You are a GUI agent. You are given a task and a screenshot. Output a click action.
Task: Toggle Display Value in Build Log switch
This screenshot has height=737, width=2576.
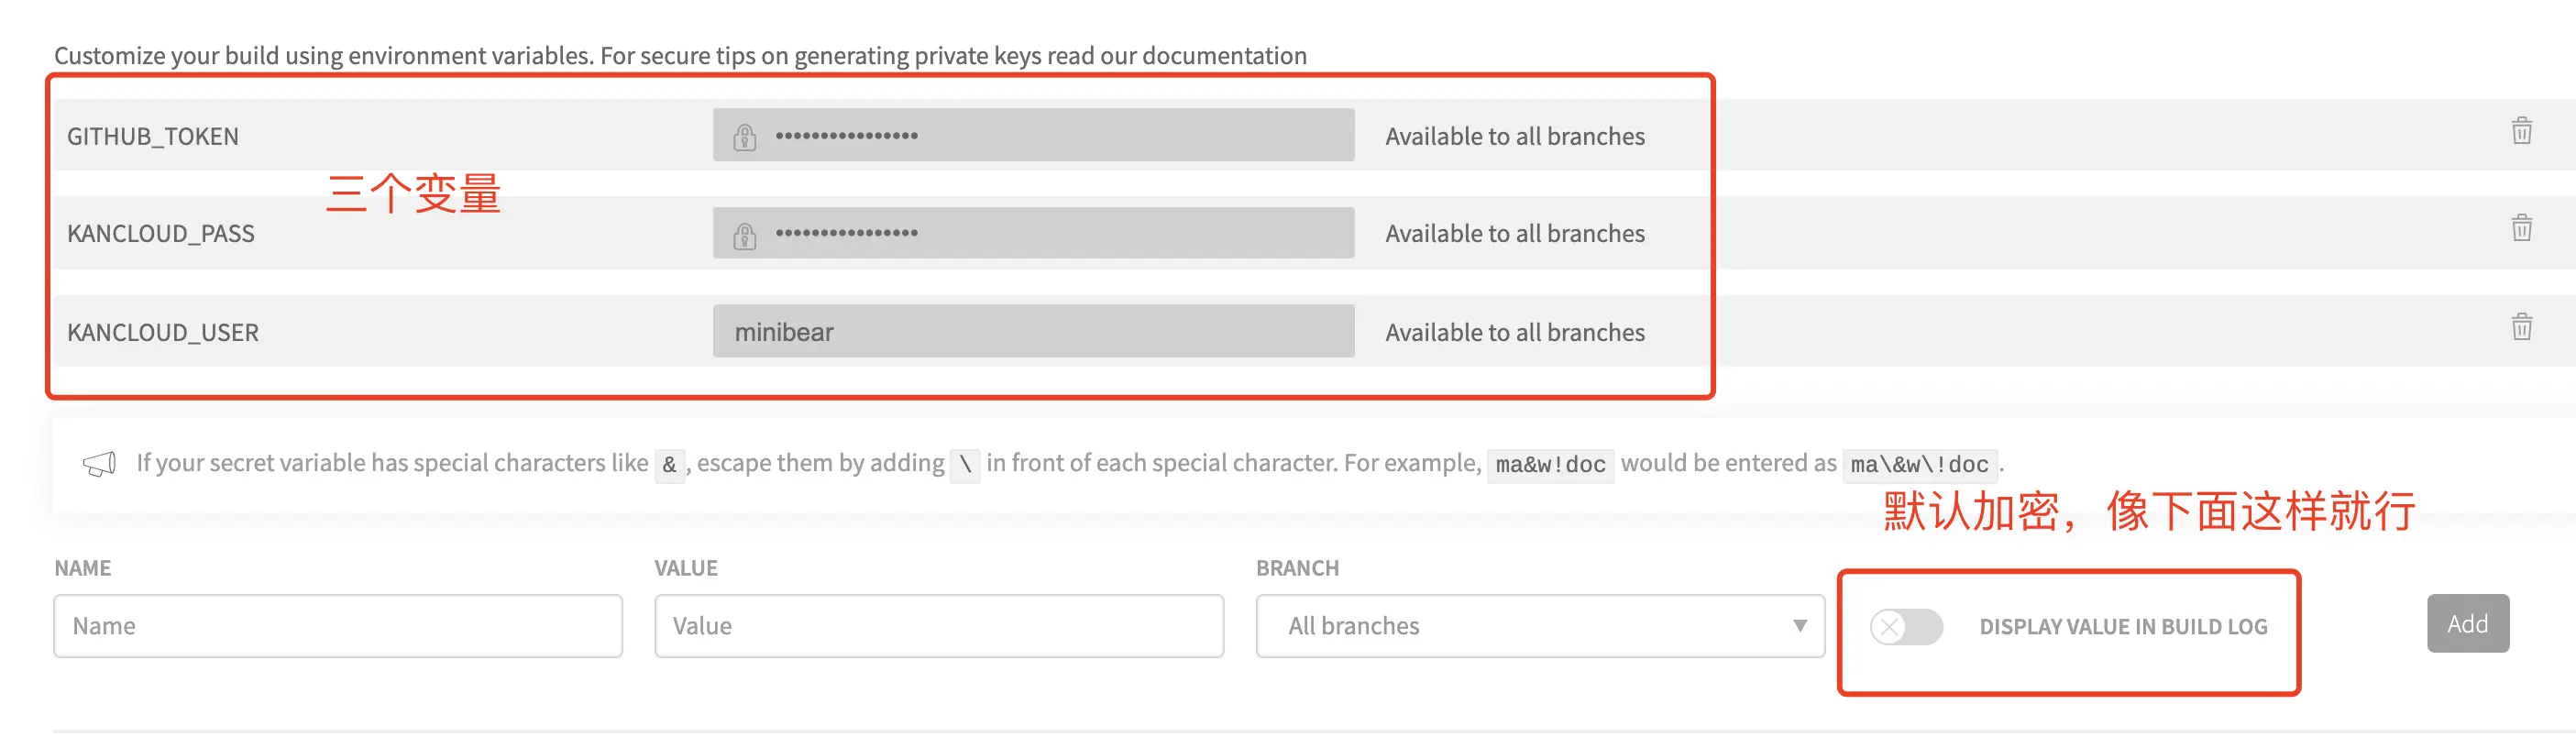point(1905,627)
